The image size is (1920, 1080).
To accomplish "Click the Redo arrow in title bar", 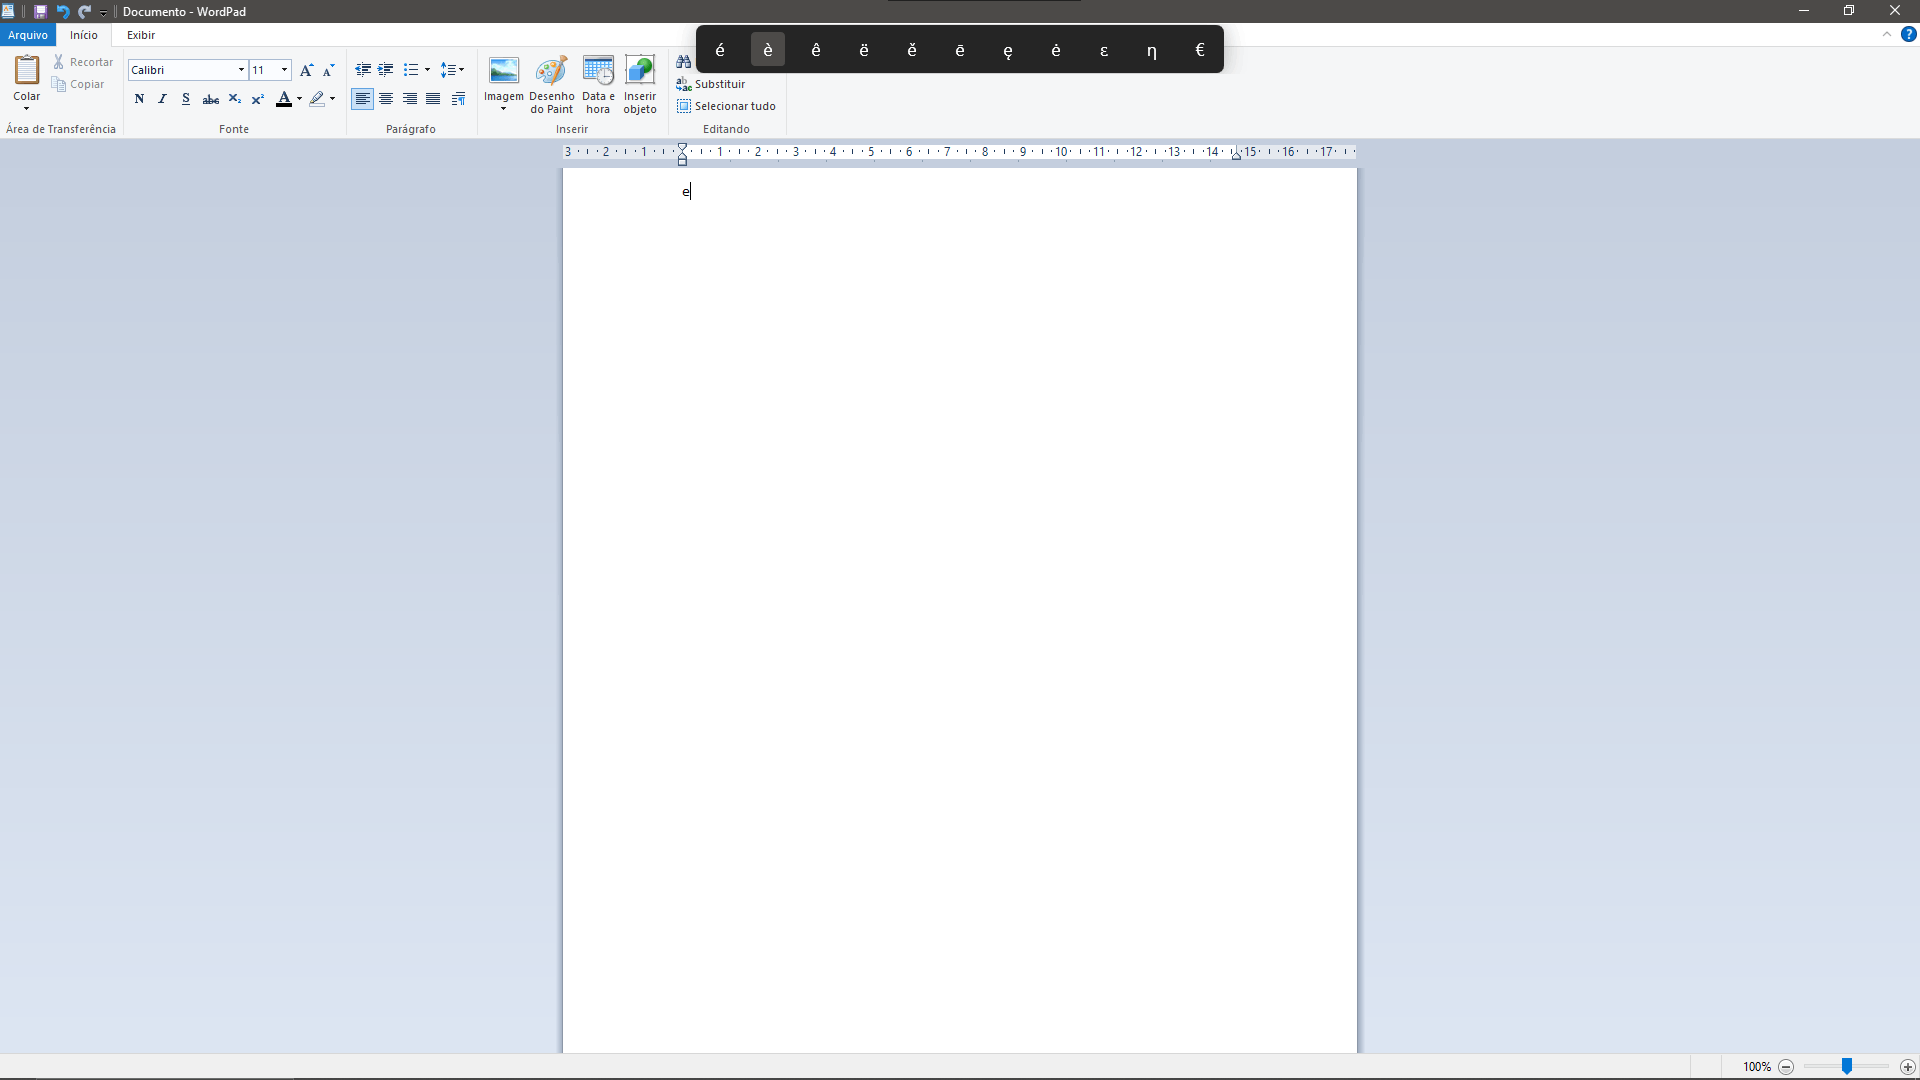I will click(x=84, y=11).
